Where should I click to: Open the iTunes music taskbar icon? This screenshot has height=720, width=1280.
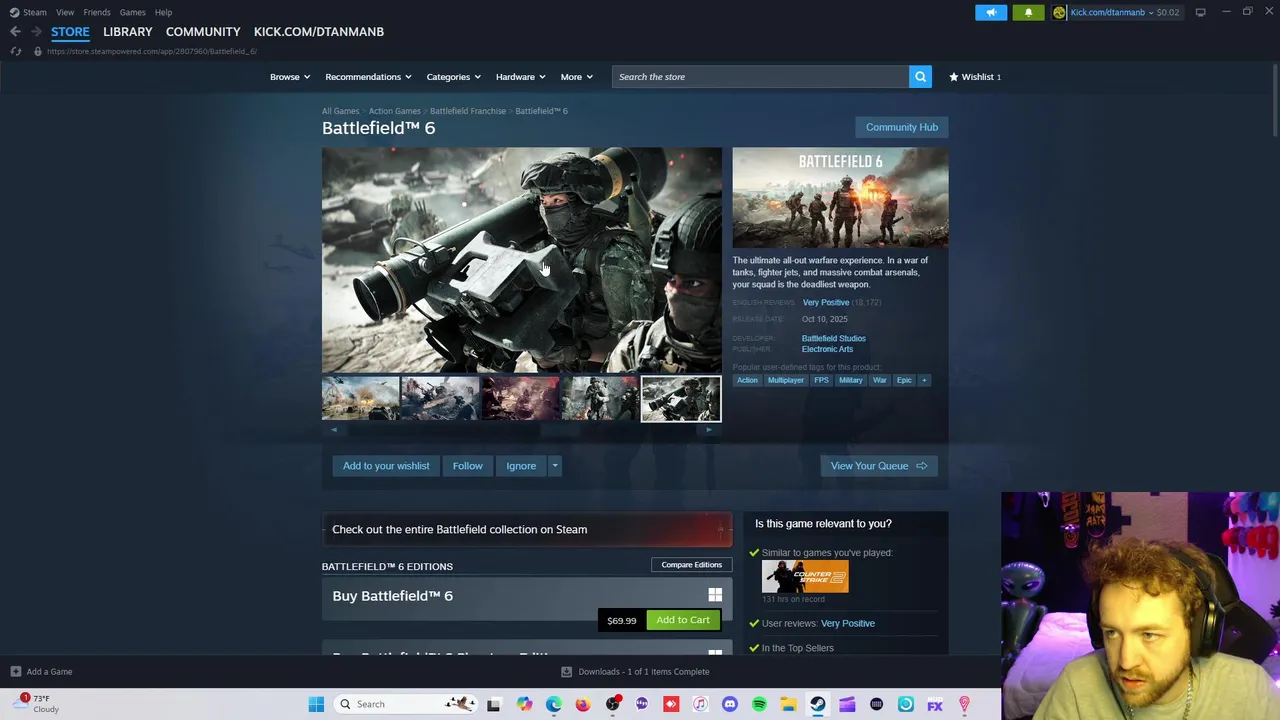[x=700, y=704]
